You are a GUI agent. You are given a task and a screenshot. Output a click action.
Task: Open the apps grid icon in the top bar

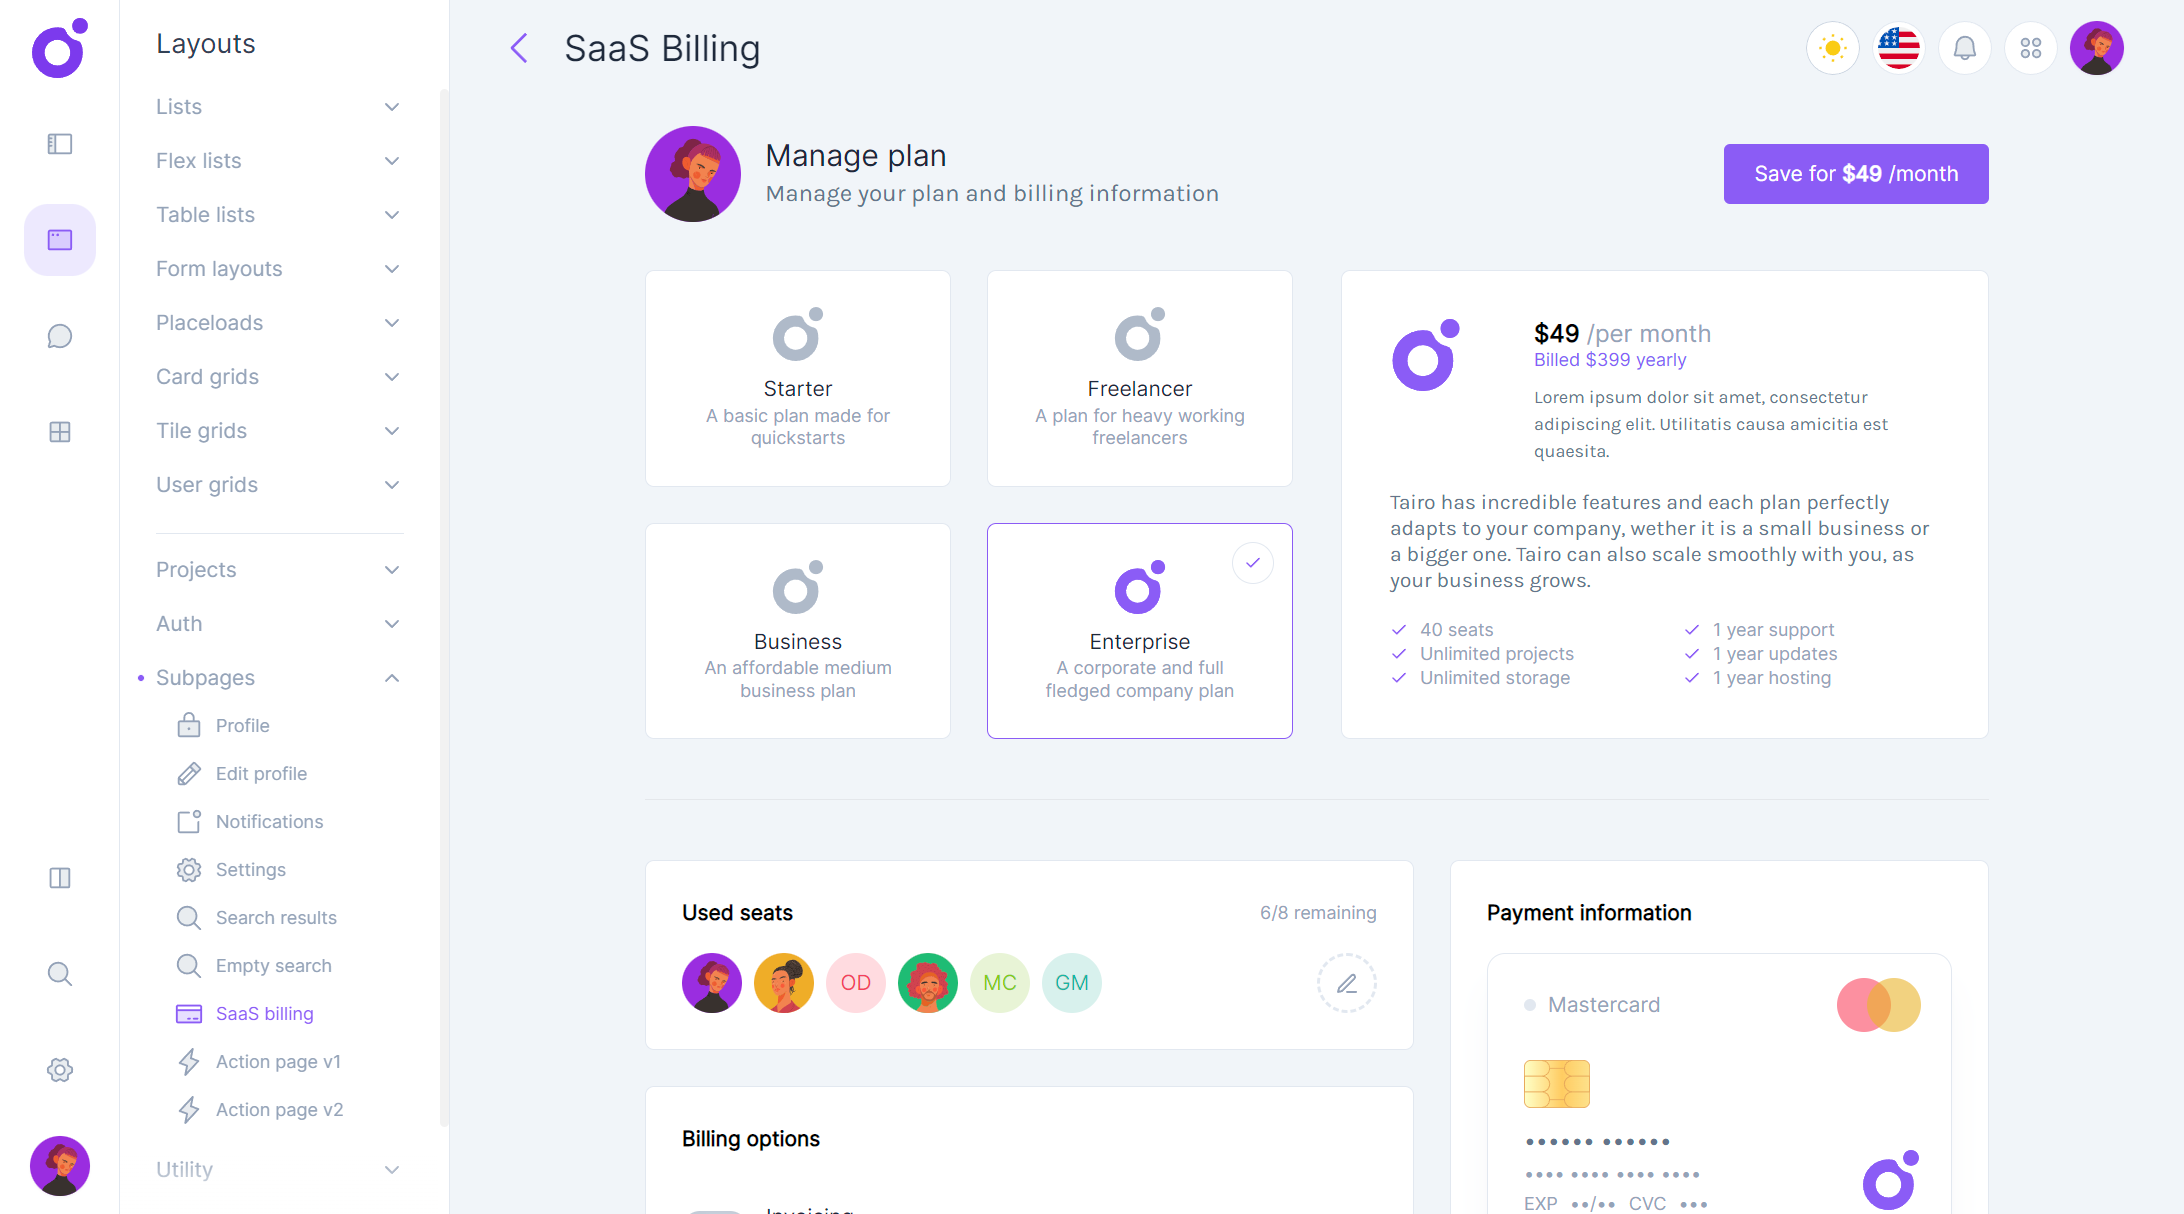point(2031,47)
